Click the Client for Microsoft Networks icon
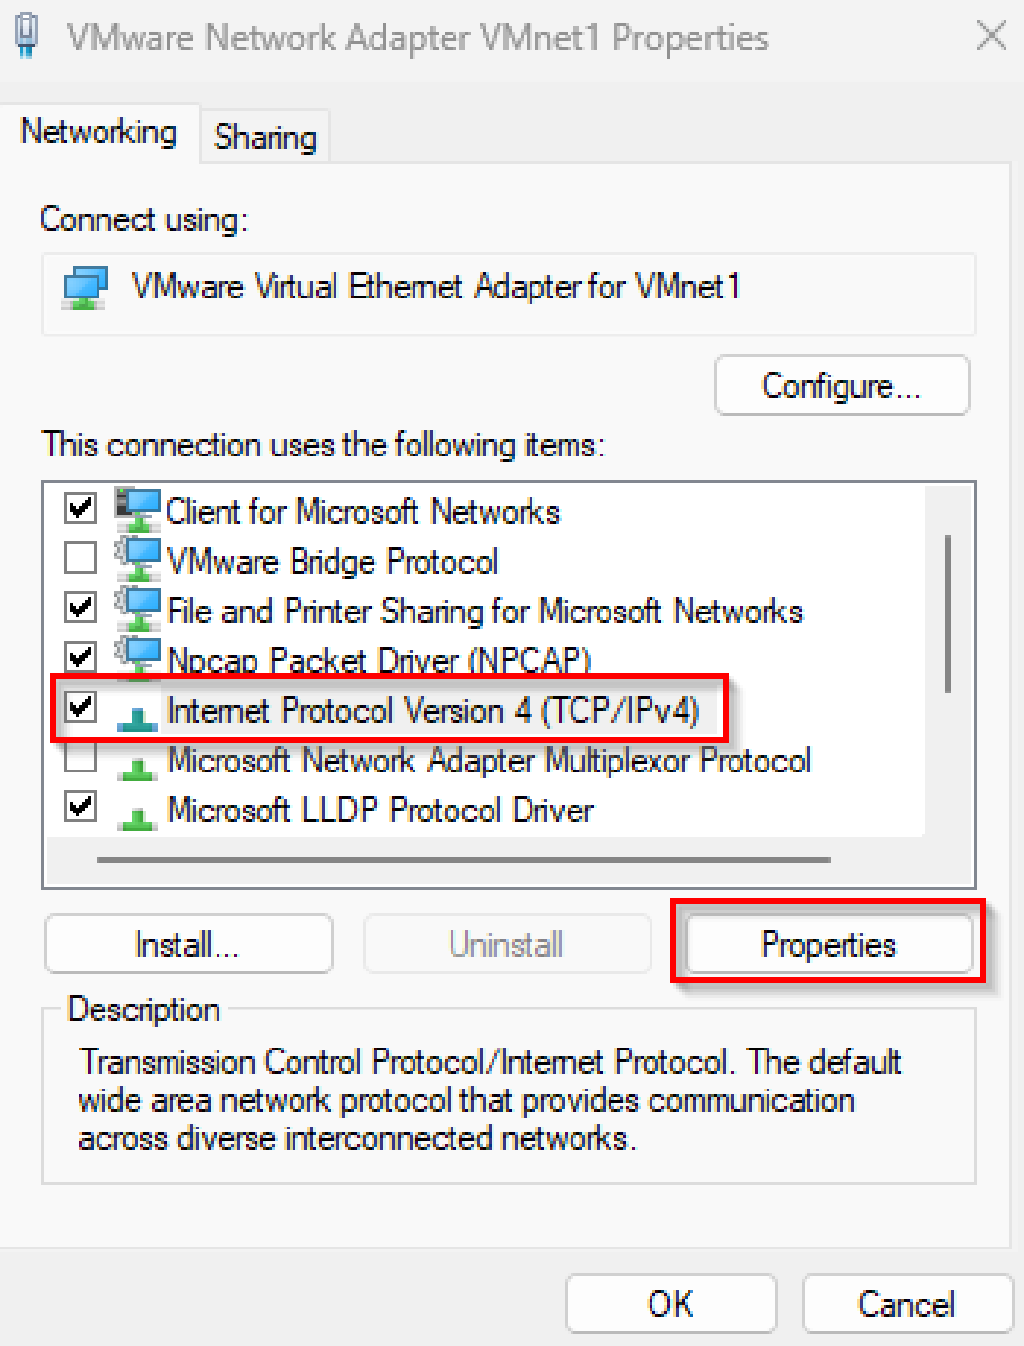The height and width of the screenshot is (1346, 1024). 139,511
